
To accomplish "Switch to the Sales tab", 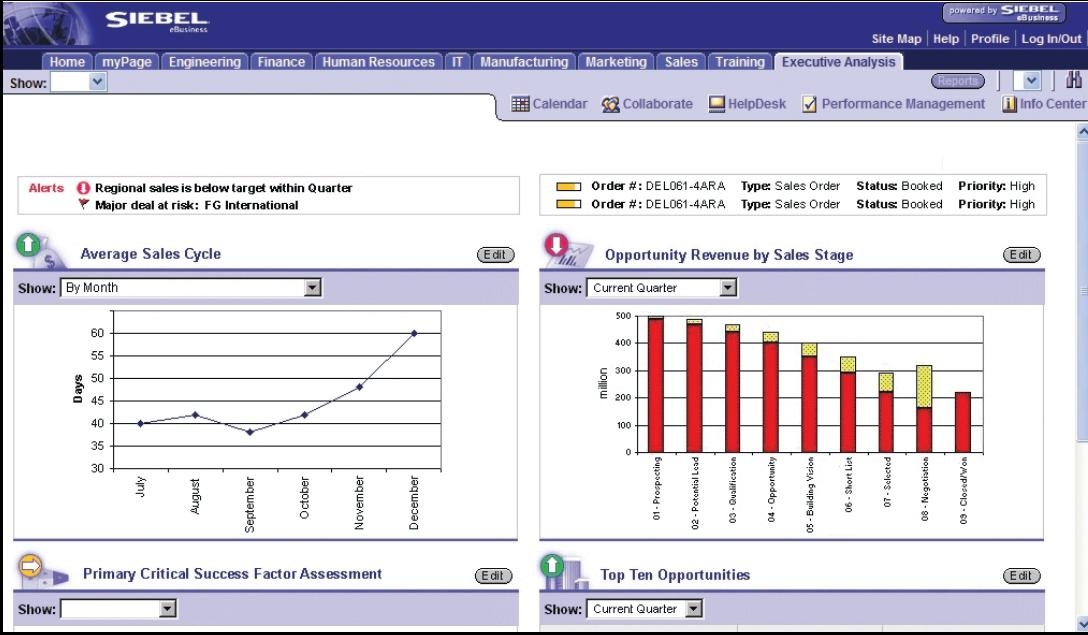I will point(681,62).
